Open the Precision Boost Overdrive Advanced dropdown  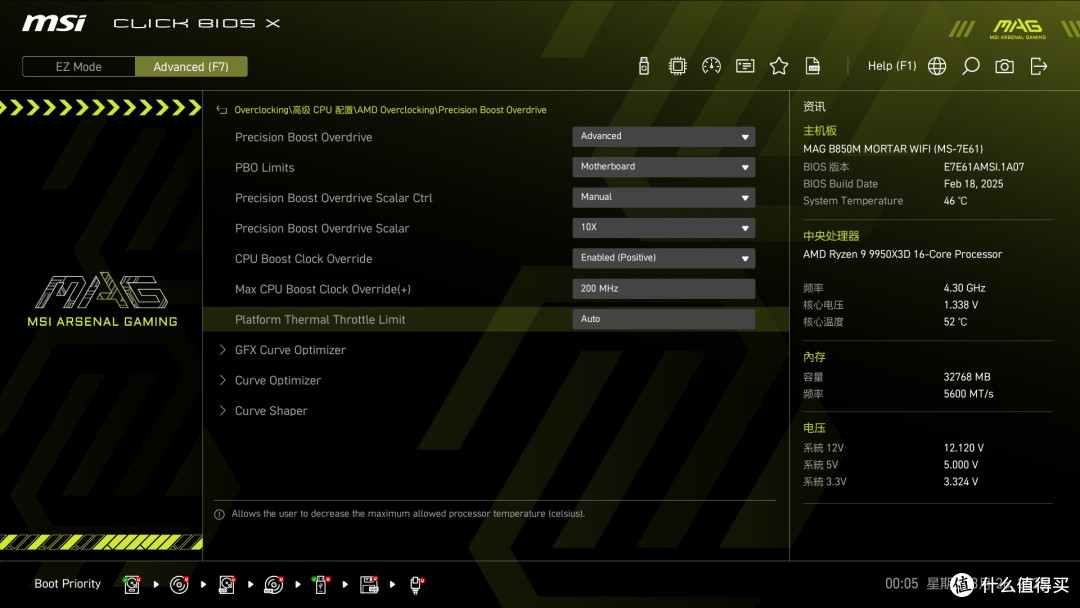pyautogui.click(x=663, y=136)
